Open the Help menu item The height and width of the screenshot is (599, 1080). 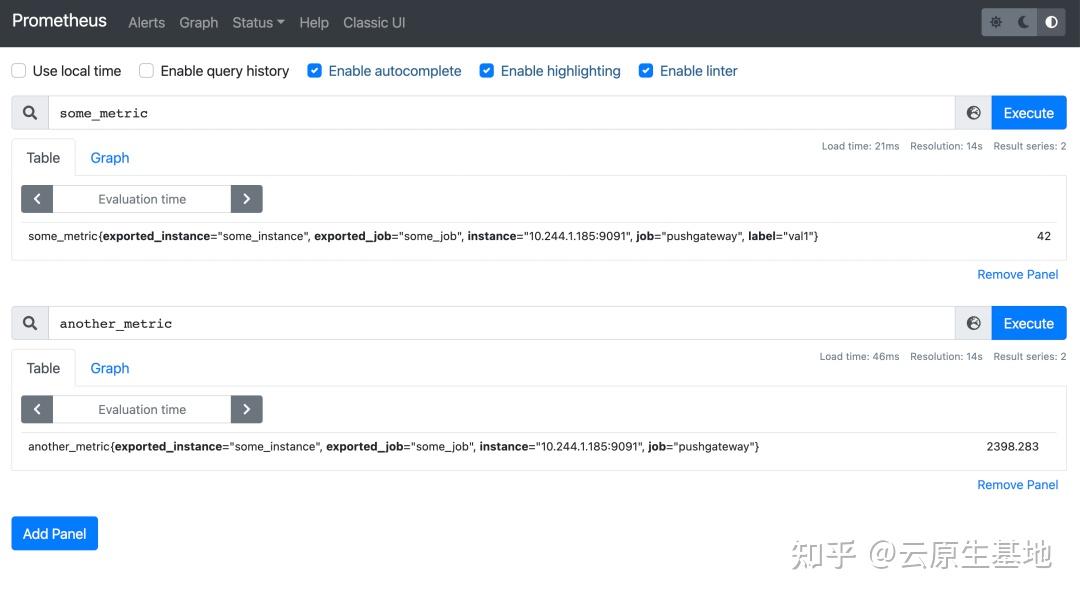pyautogui.click(x=313, y=22)
